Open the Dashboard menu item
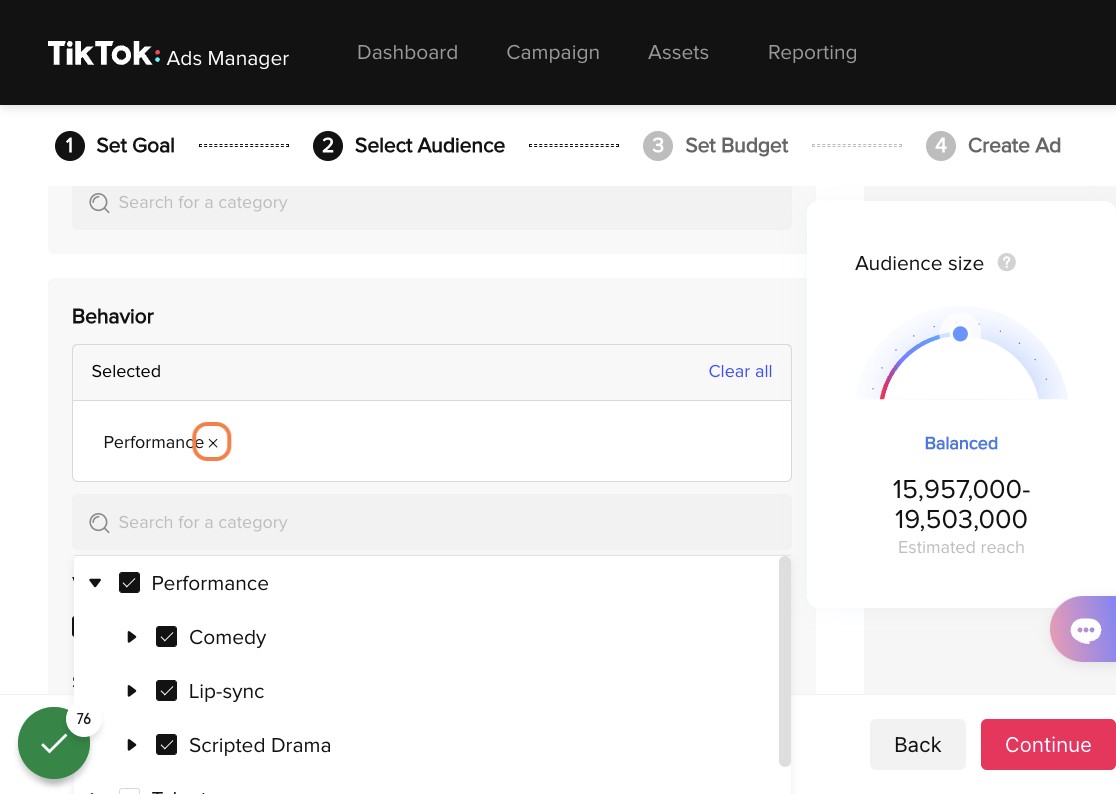This screenshot has width=1116, height=794. tap(407, 53)
